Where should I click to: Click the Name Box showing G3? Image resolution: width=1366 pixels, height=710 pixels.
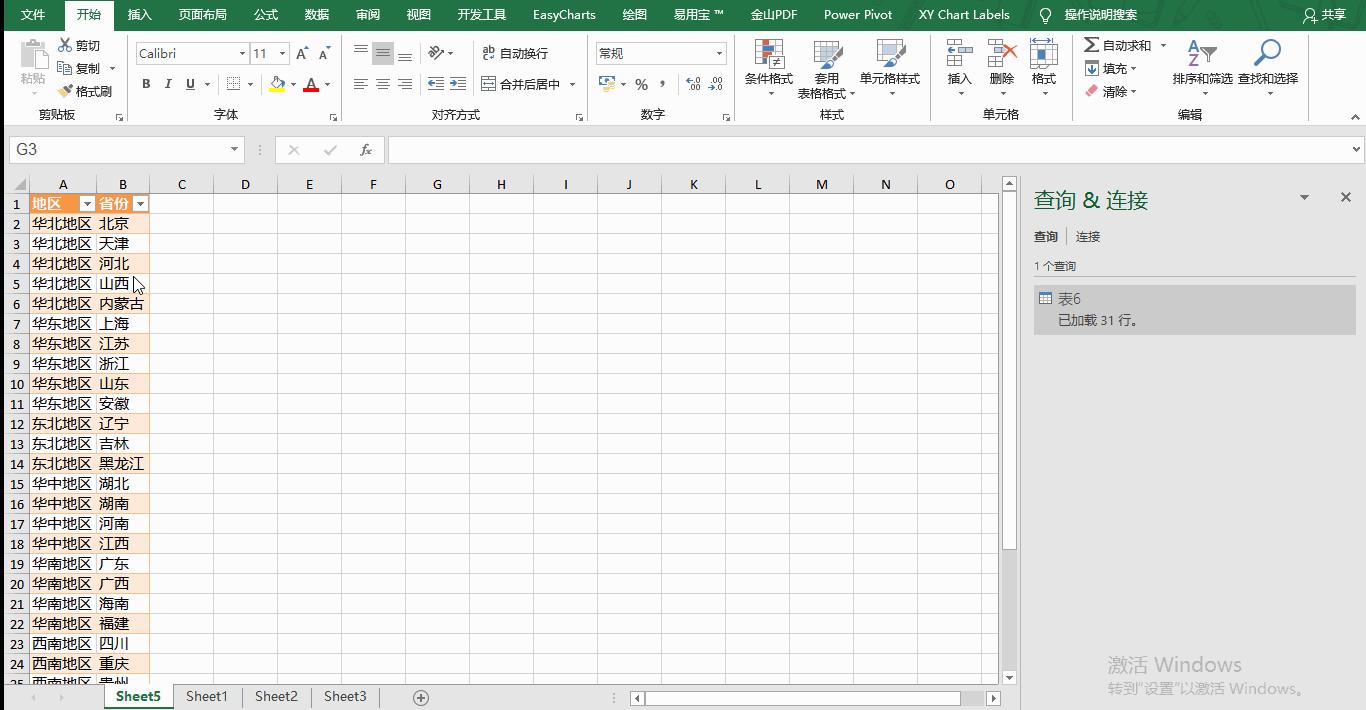[110, 148]
